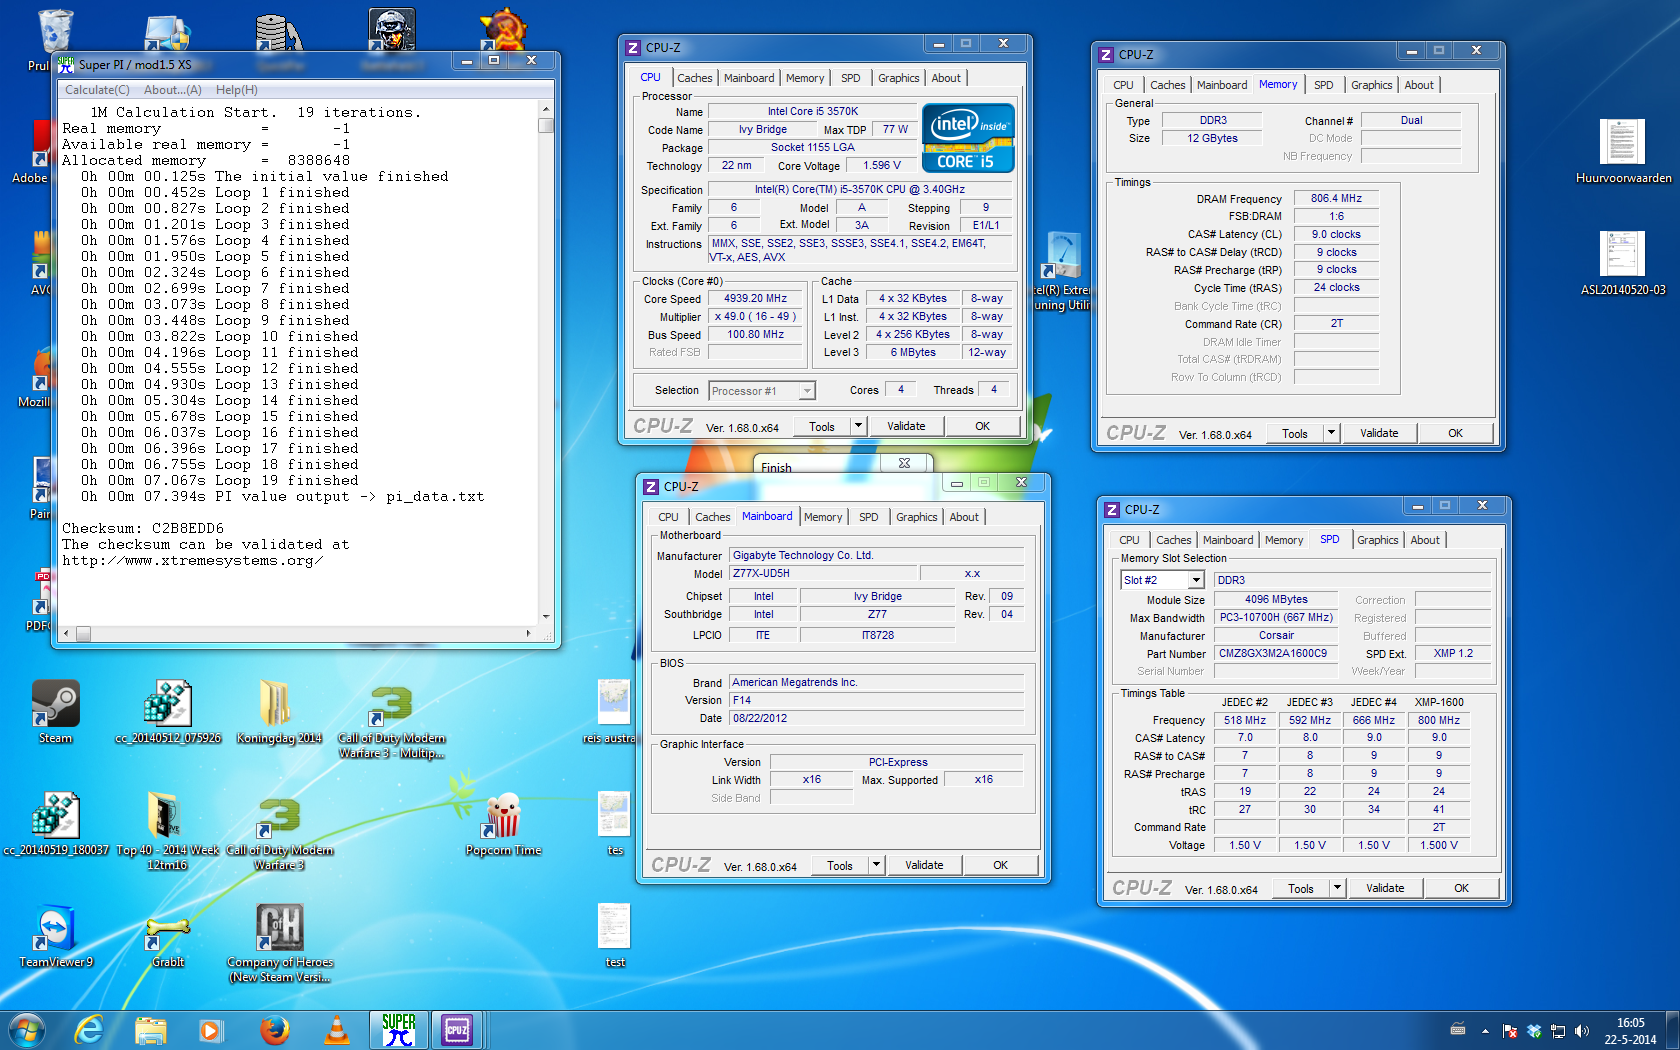Open the 'tes' document on desktop
1680x1050 pixels.
(x=614, y=824)
